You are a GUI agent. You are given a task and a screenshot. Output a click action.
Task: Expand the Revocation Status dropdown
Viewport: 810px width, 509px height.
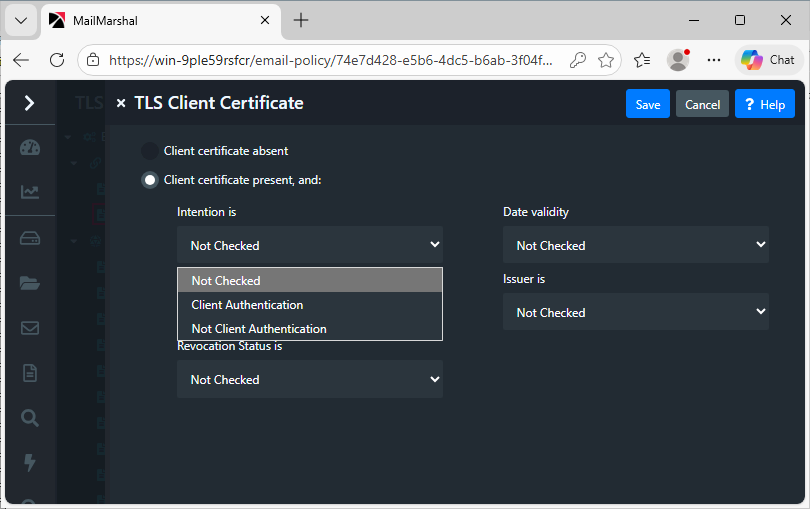click(x=309, y=379)
